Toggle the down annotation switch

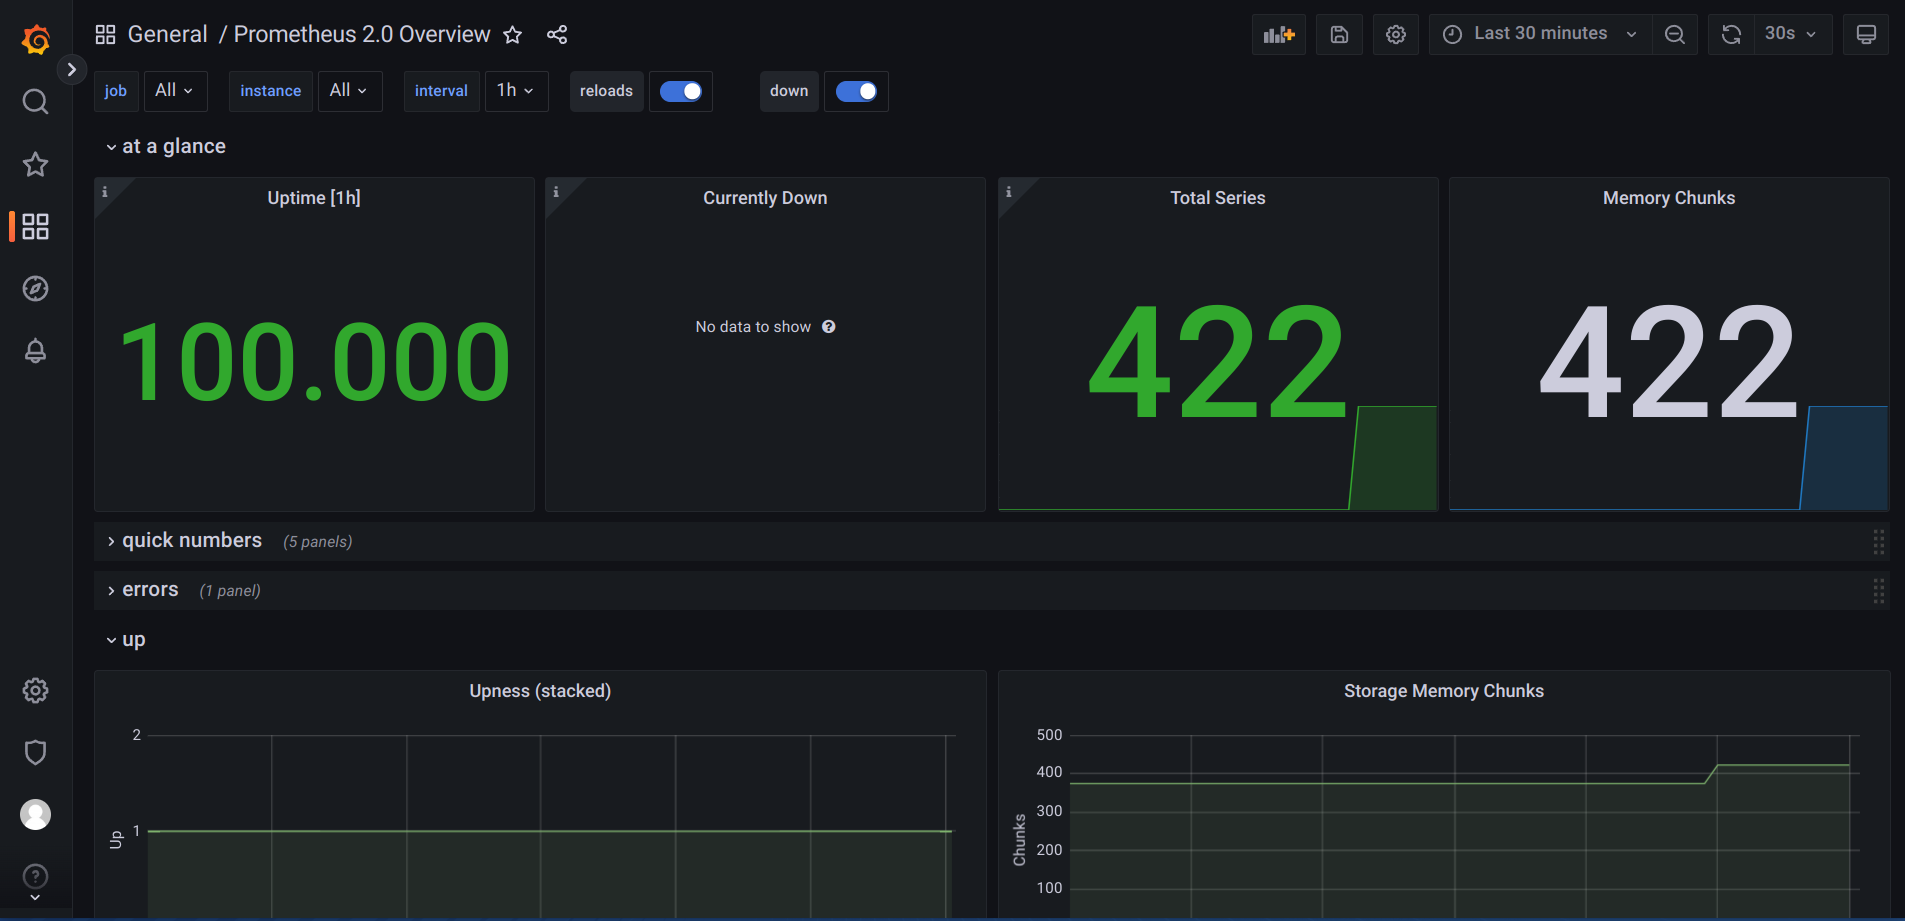pyautogui.click(x=856, y=91)
